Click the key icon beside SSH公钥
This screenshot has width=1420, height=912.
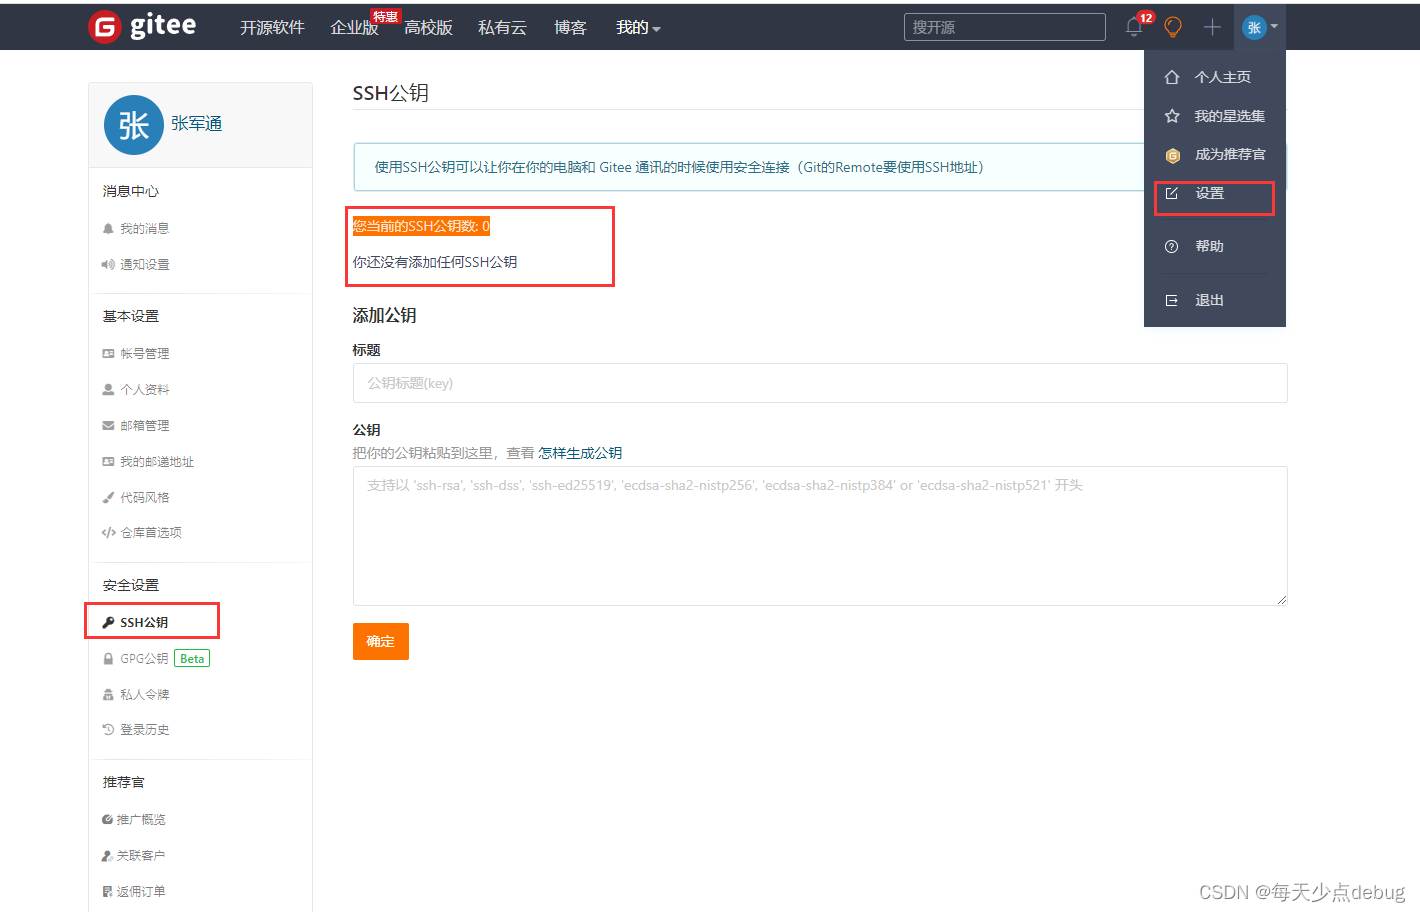coord(108,622)
